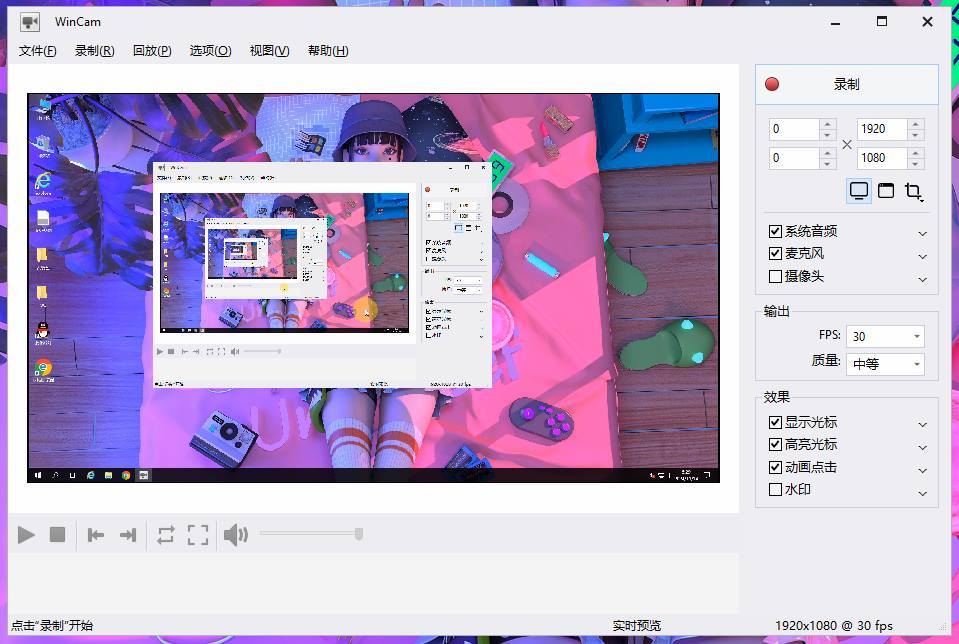
Task: Enable the 摄像头 checkbox
Action: coord(775,276)
